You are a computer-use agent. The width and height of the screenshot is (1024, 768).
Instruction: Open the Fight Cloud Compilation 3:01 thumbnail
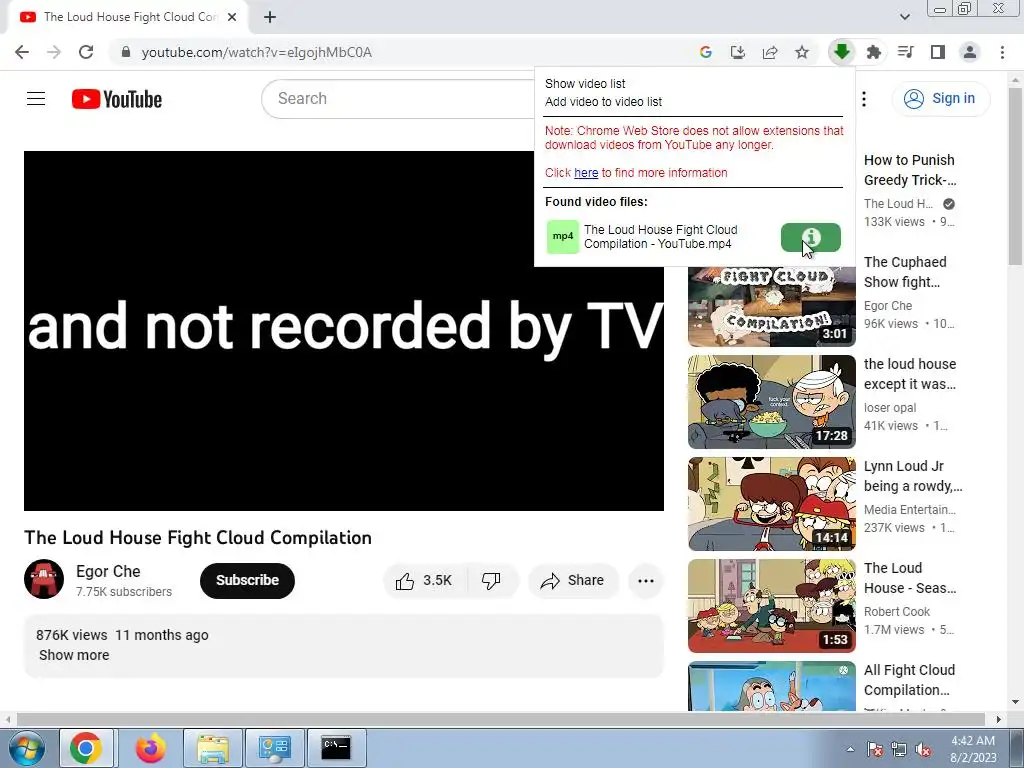coord(771,306)
